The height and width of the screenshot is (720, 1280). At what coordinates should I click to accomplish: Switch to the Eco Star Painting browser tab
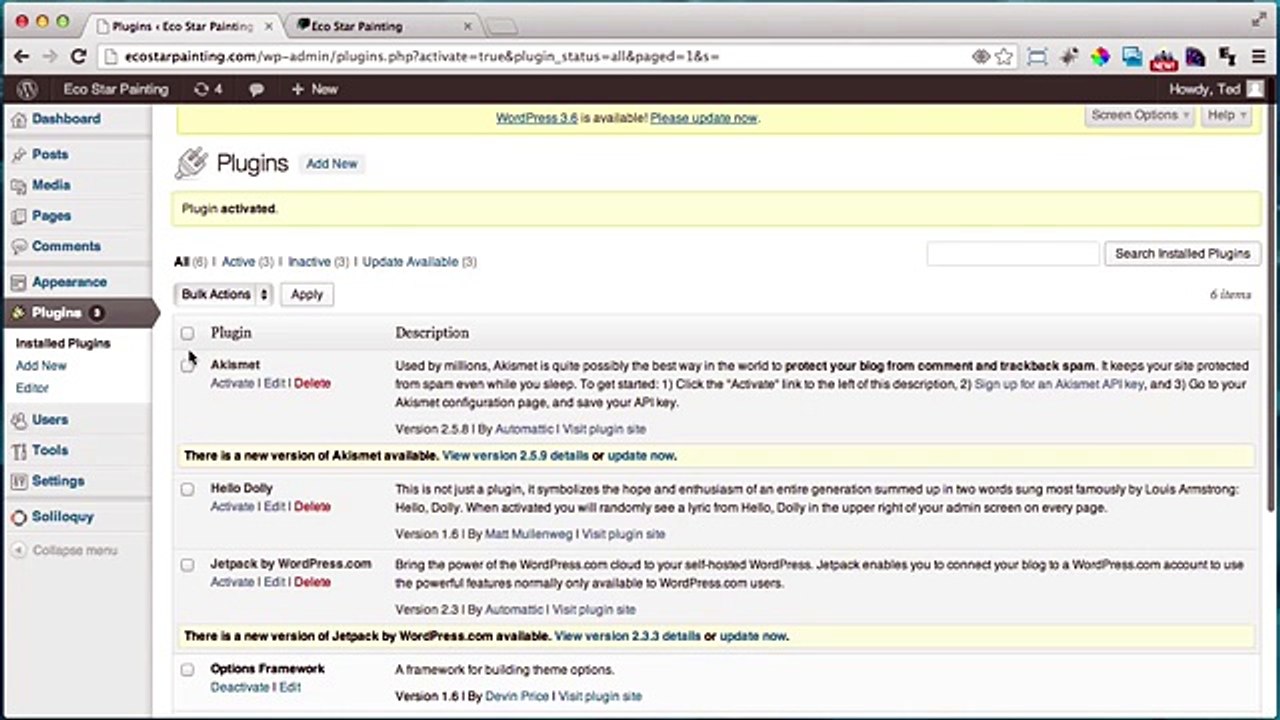378,26
